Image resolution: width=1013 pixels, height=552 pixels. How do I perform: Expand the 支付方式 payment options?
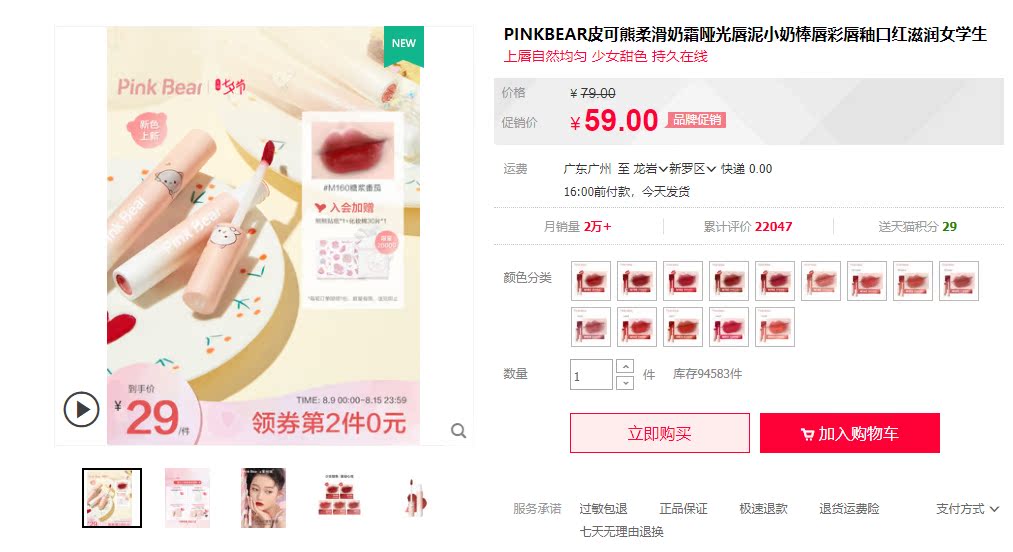(967, 509)
